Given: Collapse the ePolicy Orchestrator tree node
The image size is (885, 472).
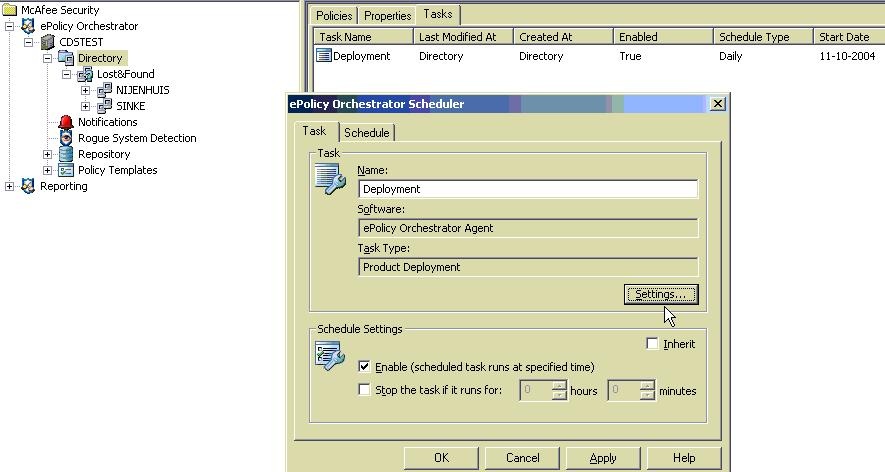Looking at the screenshot, I should click(10, 26).
